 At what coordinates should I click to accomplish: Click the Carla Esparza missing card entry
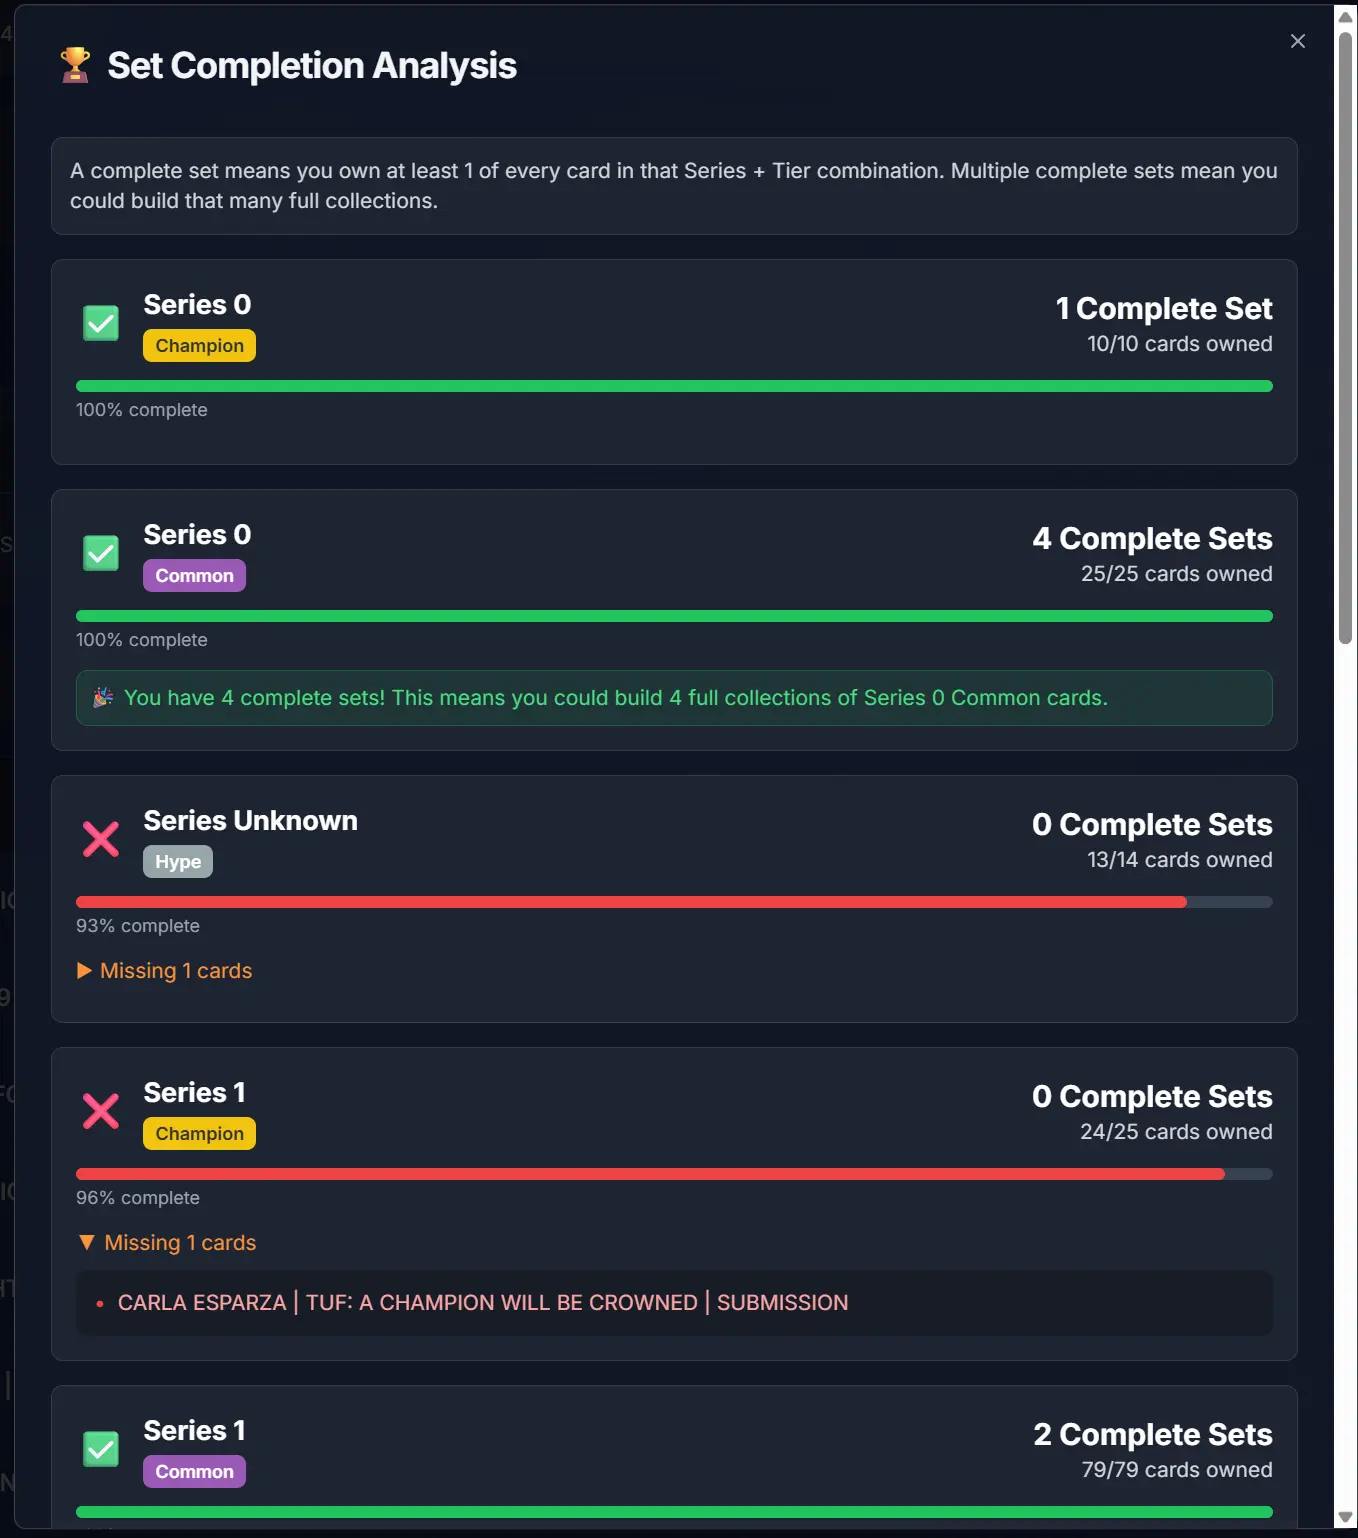(x=483, y=1302)
